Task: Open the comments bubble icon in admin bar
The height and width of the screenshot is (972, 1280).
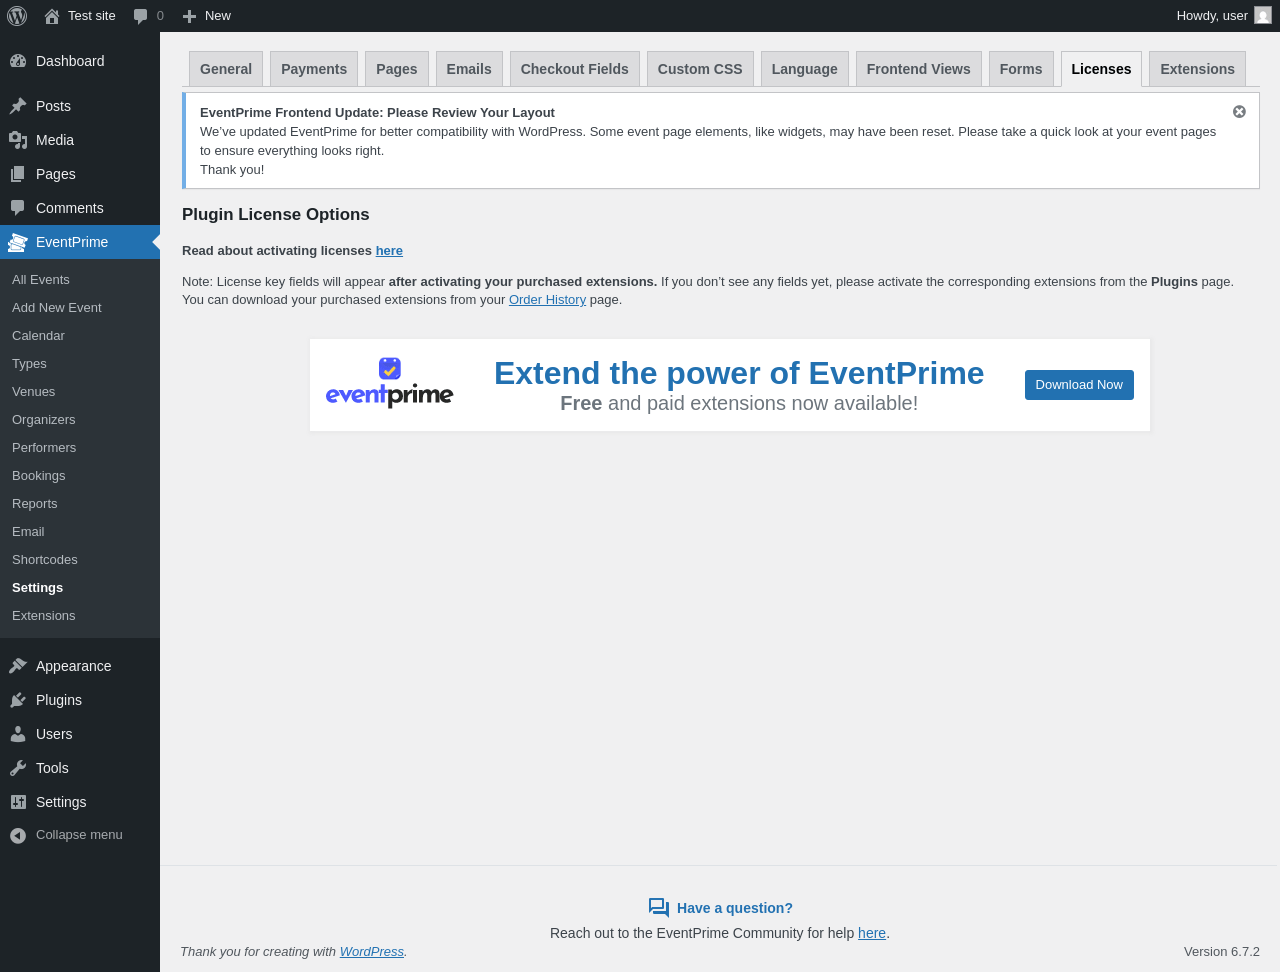Action: (x=141, y=16)
